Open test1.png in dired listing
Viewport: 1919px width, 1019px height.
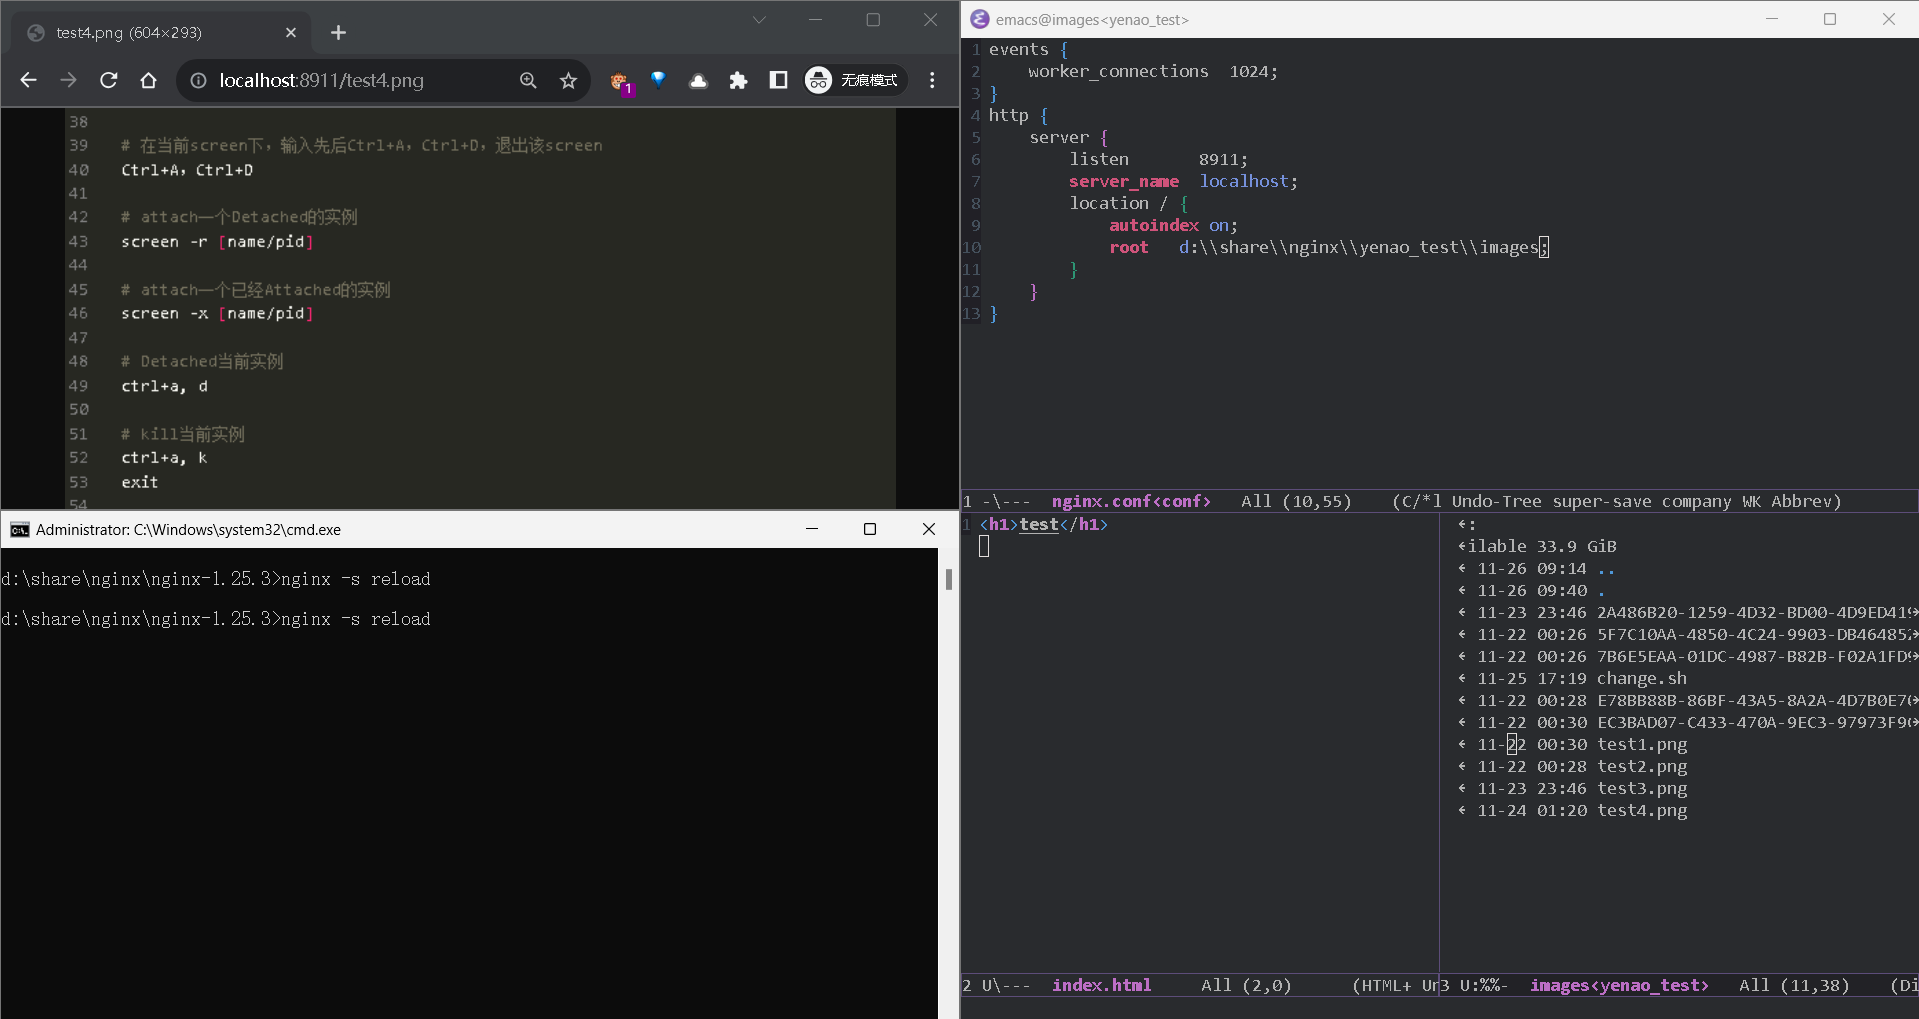click(1642, 744)
